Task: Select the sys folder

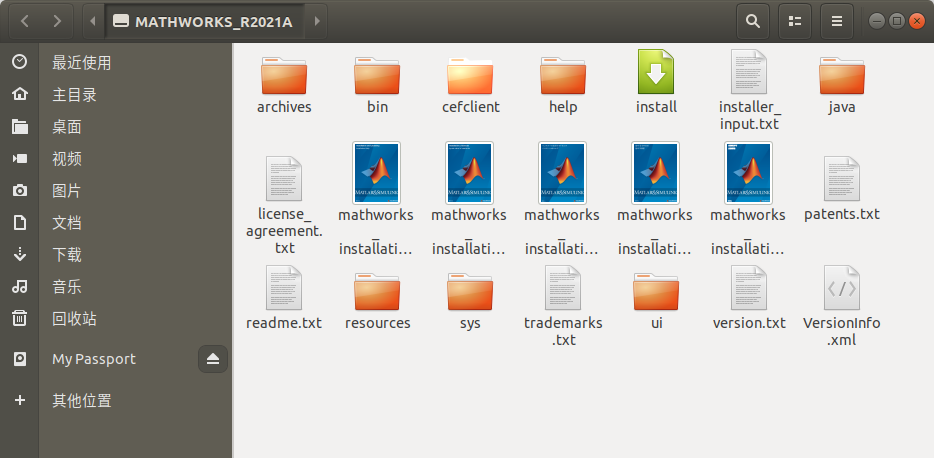Action: [x=470, y=301]
